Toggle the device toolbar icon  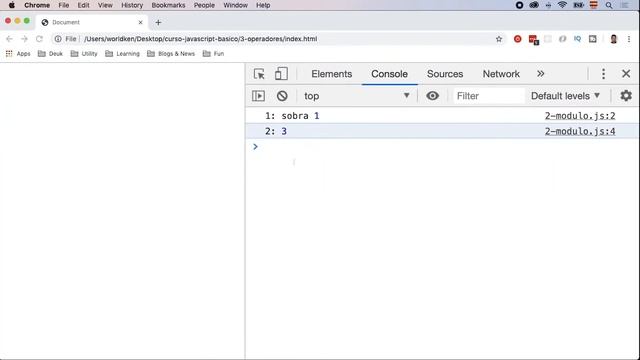(281, 74)
